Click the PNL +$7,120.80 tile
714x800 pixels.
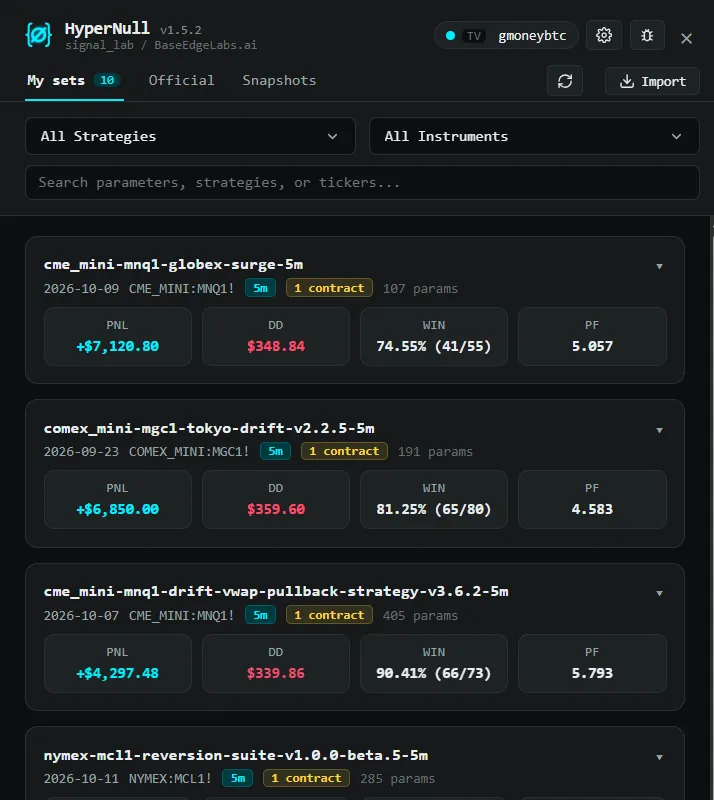(118, 336)
